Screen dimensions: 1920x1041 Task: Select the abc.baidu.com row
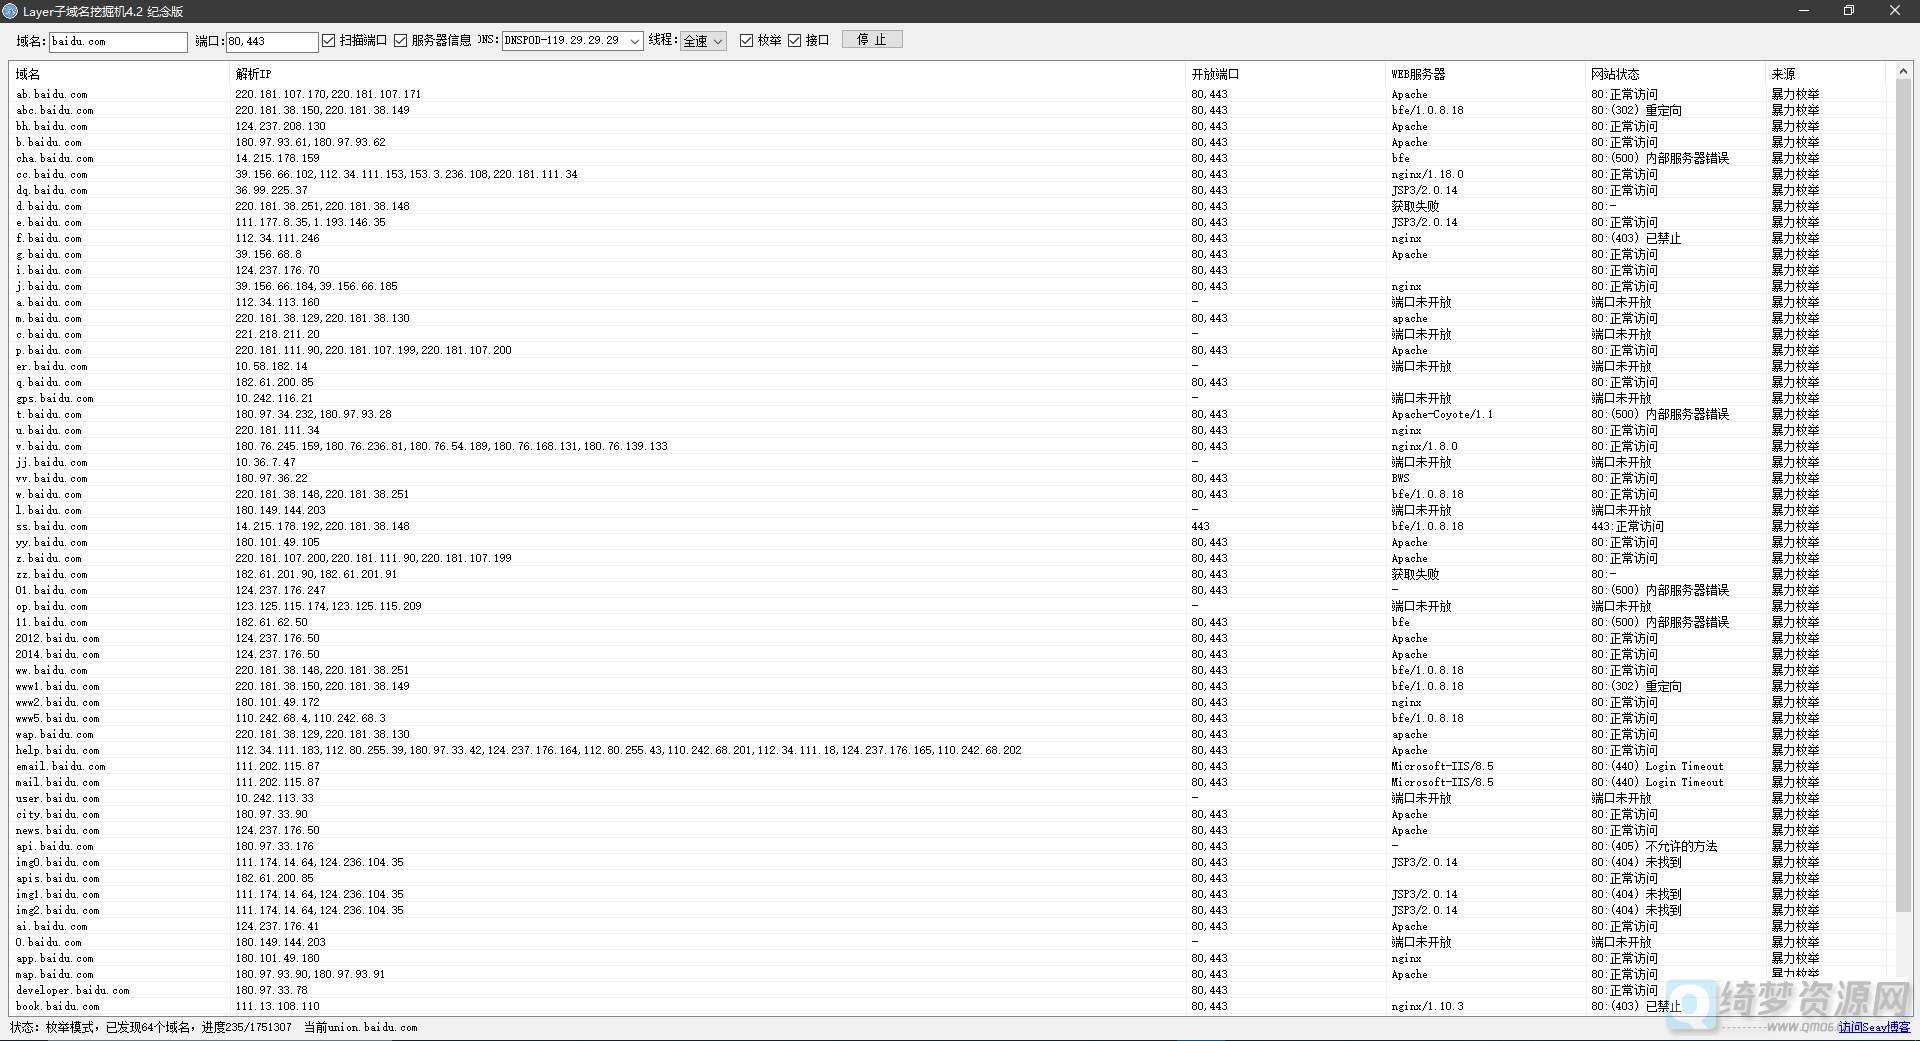coord(950,110)
